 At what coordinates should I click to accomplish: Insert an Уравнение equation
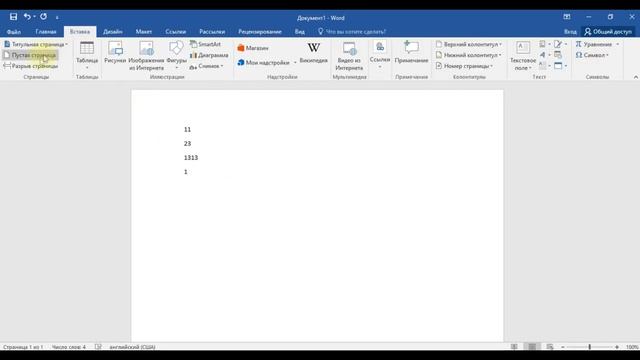coord(594,44)
